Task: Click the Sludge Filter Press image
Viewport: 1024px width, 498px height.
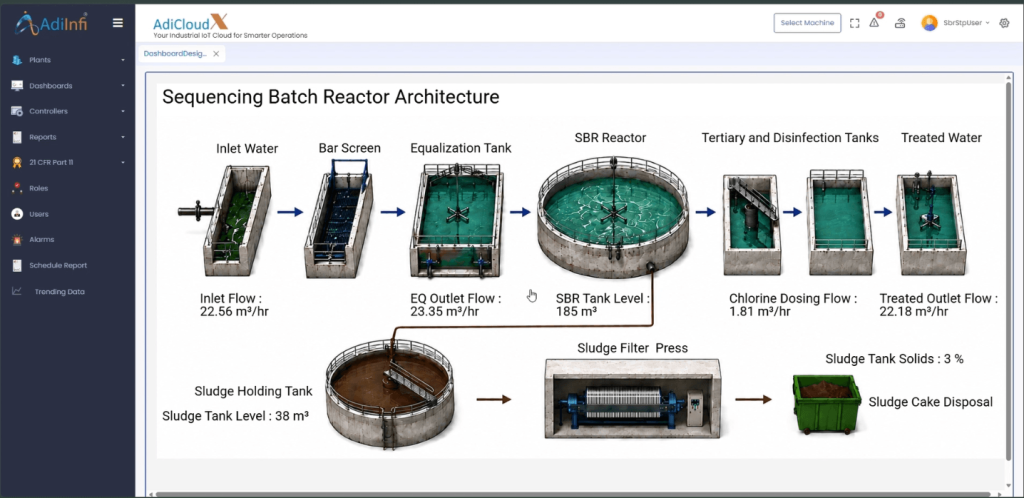Action: 632,398
